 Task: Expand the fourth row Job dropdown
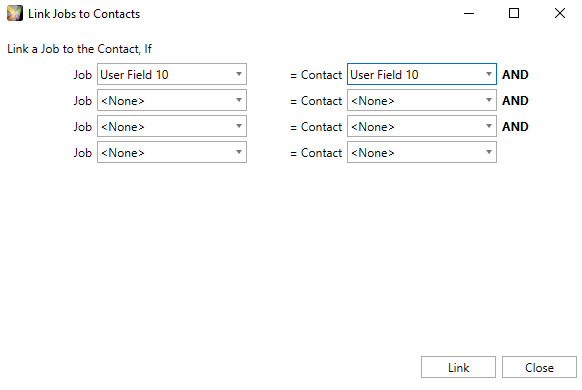point(172,152)
